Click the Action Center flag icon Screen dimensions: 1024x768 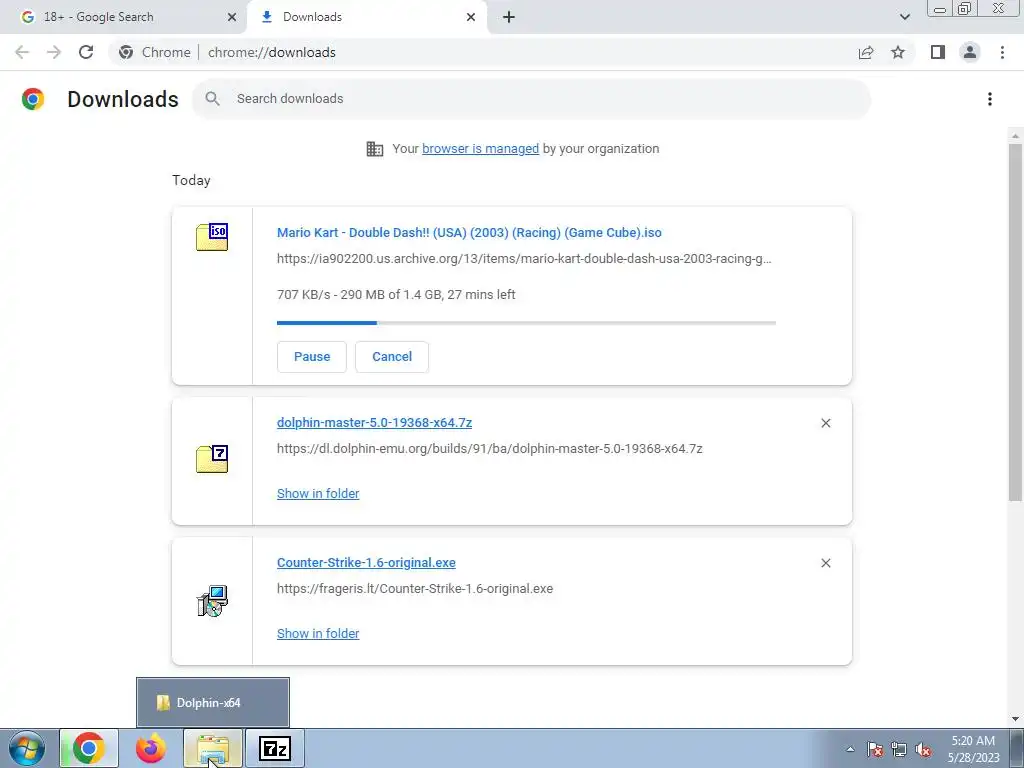(x=875, y=749)
